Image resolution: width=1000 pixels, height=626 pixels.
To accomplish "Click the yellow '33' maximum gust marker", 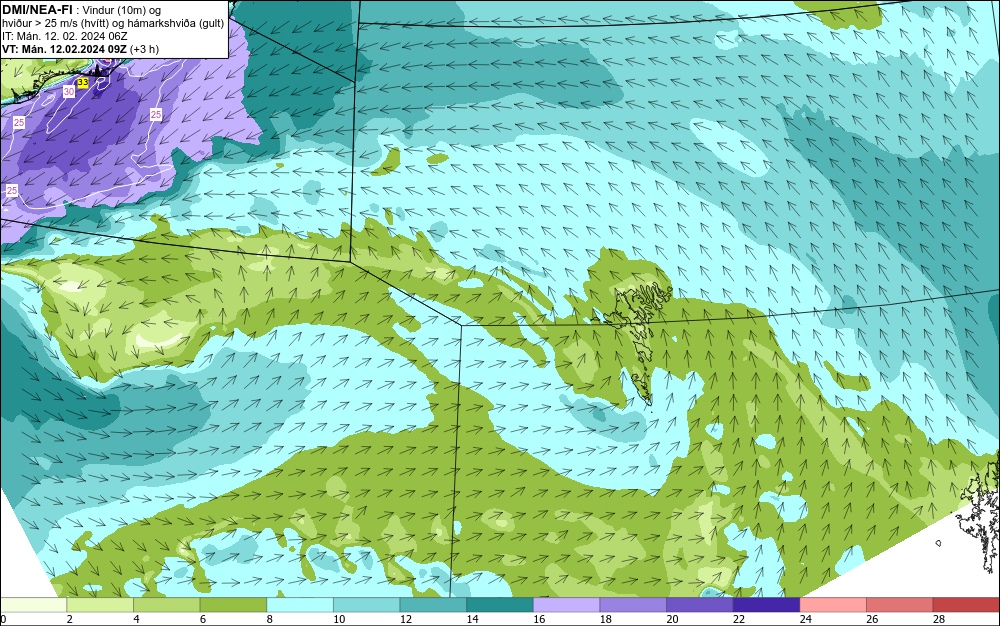I will click(x=82, y=83).
